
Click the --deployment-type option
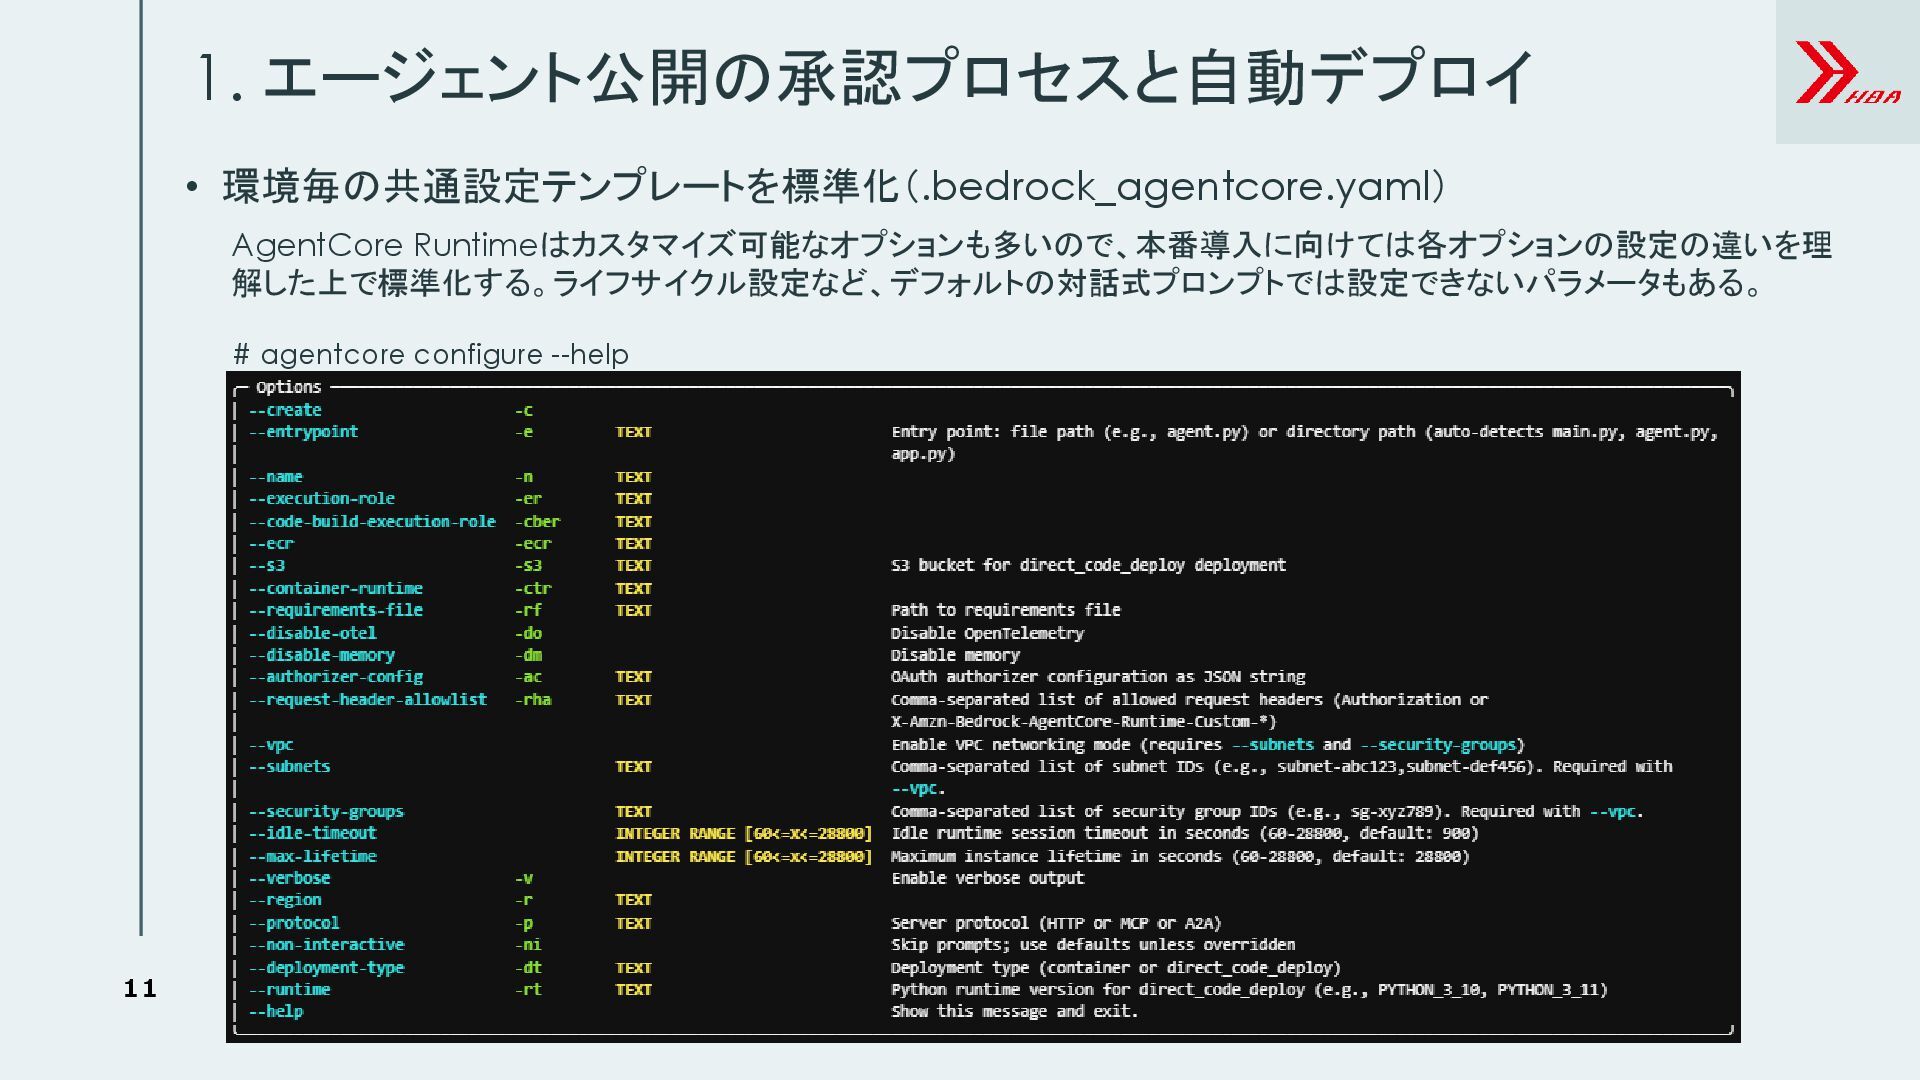point(326,967)
